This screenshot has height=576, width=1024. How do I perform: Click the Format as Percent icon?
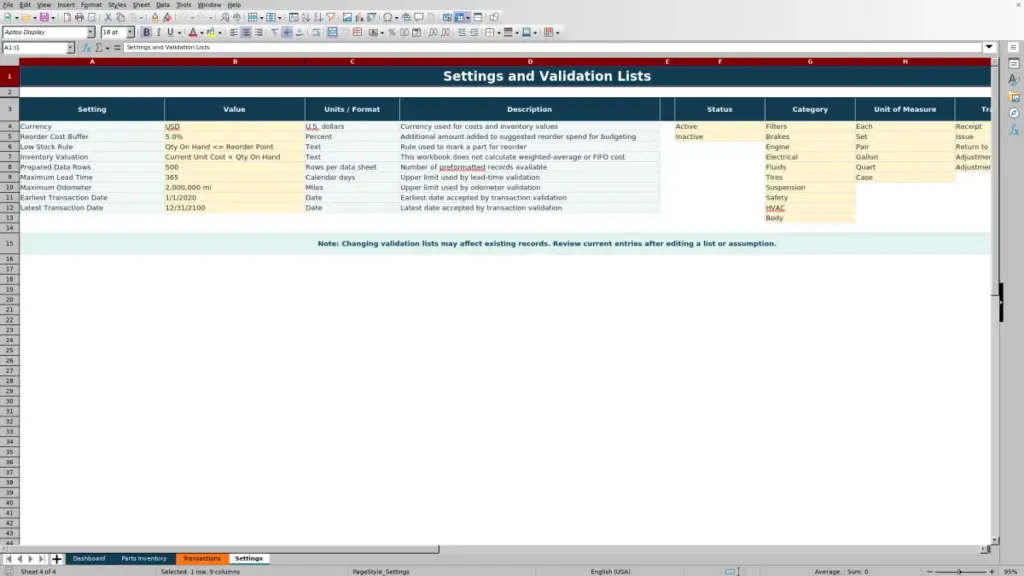pyautogui.click(x=392, y=32)
